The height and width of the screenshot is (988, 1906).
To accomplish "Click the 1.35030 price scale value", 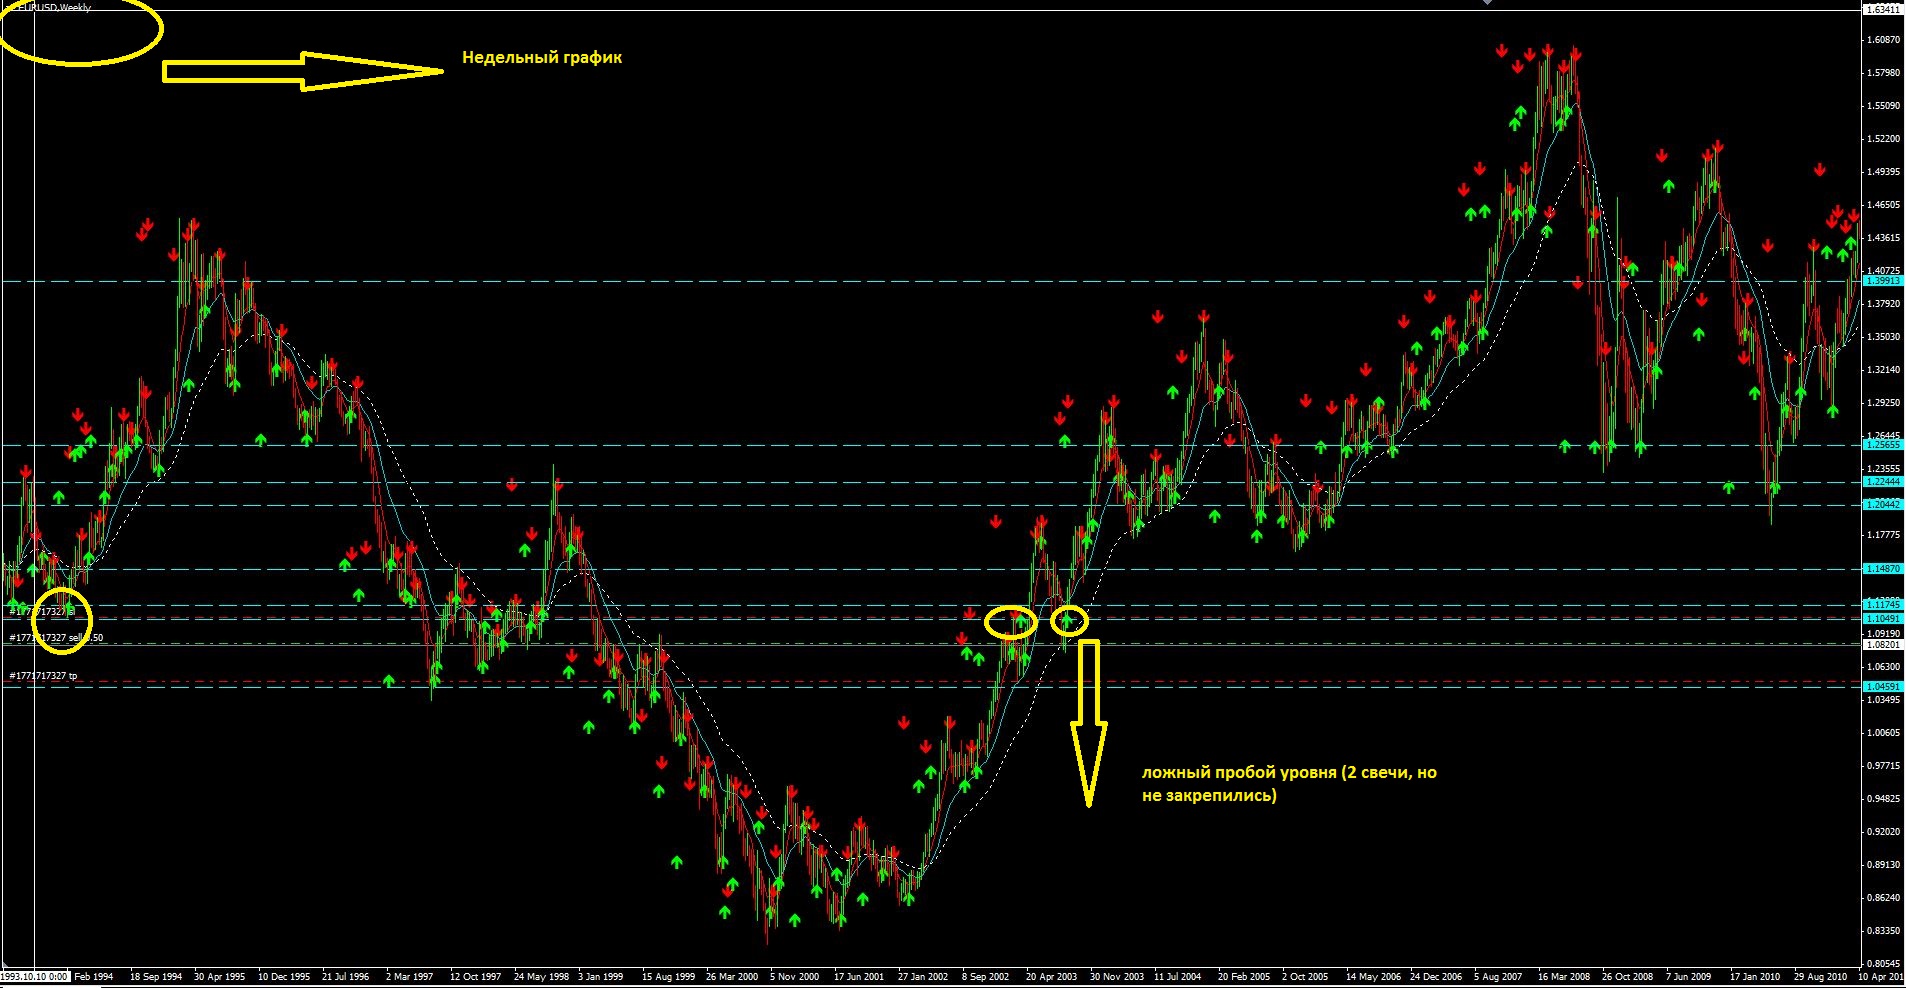I will point(1883,337).
